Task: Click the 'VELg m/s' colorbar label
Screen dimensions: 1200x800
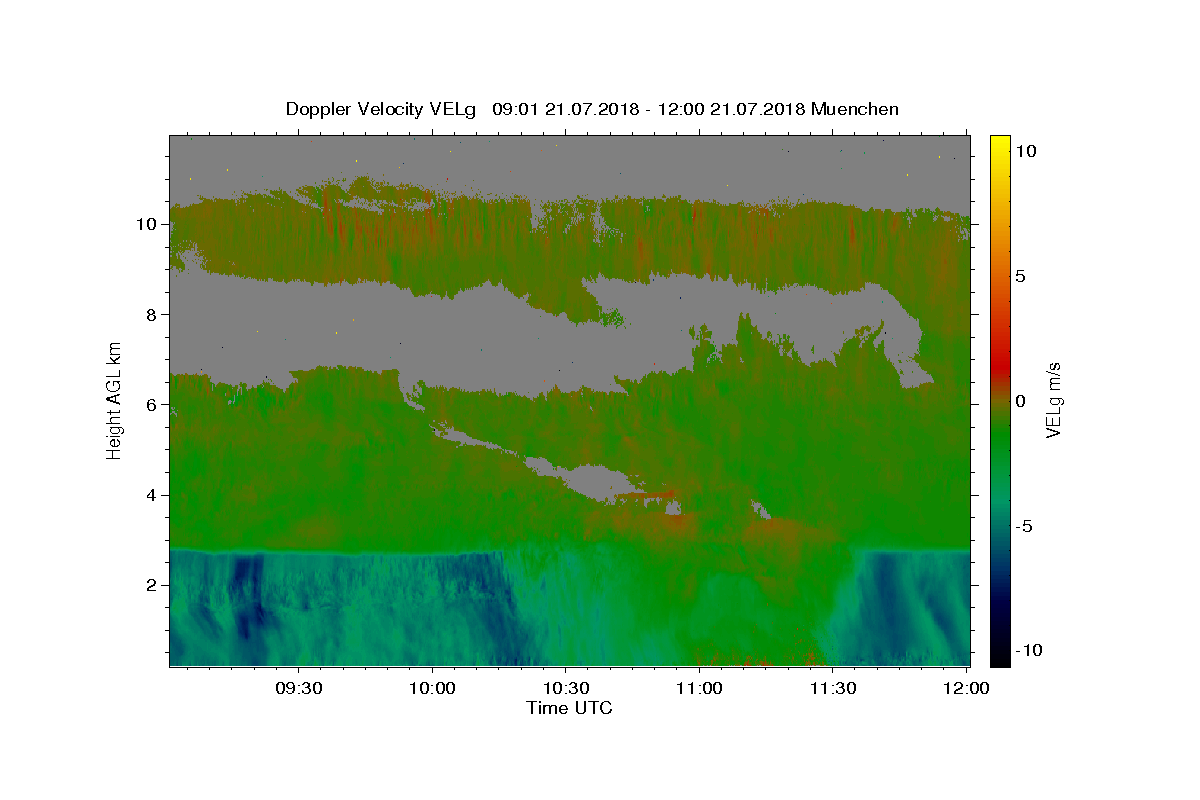Action: [x=1053, y=400]
